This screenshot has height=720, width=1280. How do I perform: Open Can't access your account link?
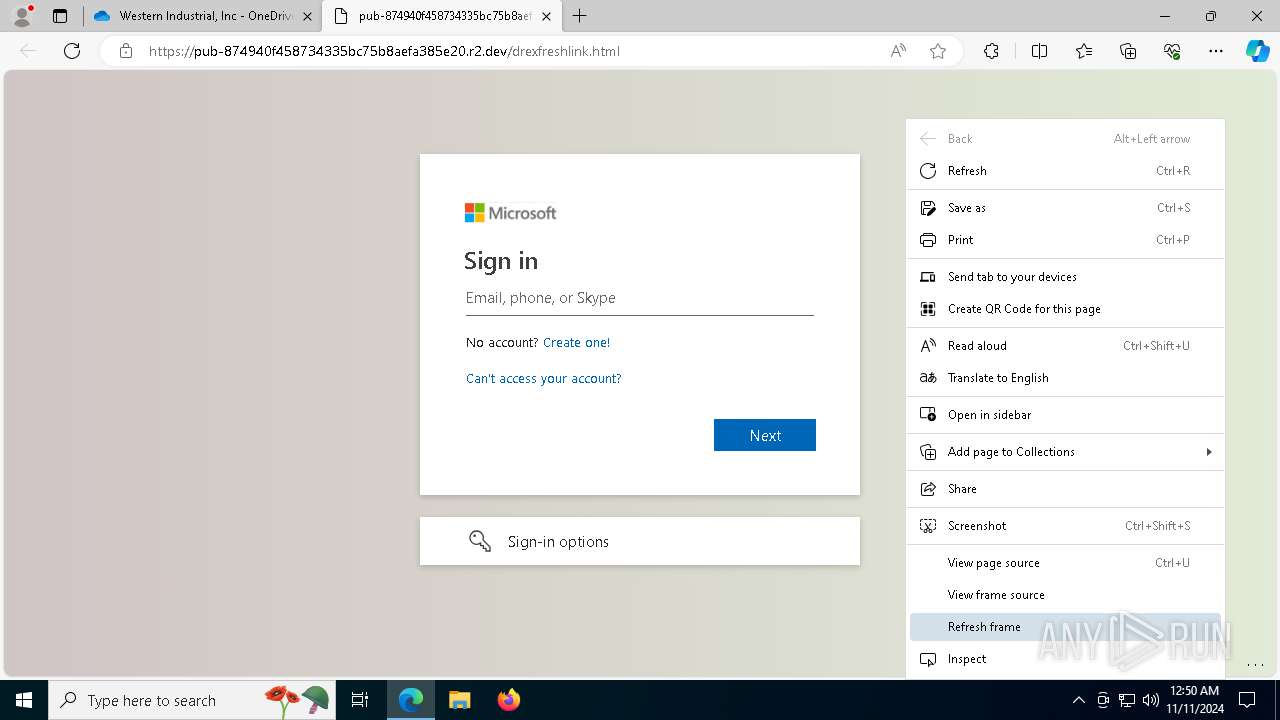point(543,378)
